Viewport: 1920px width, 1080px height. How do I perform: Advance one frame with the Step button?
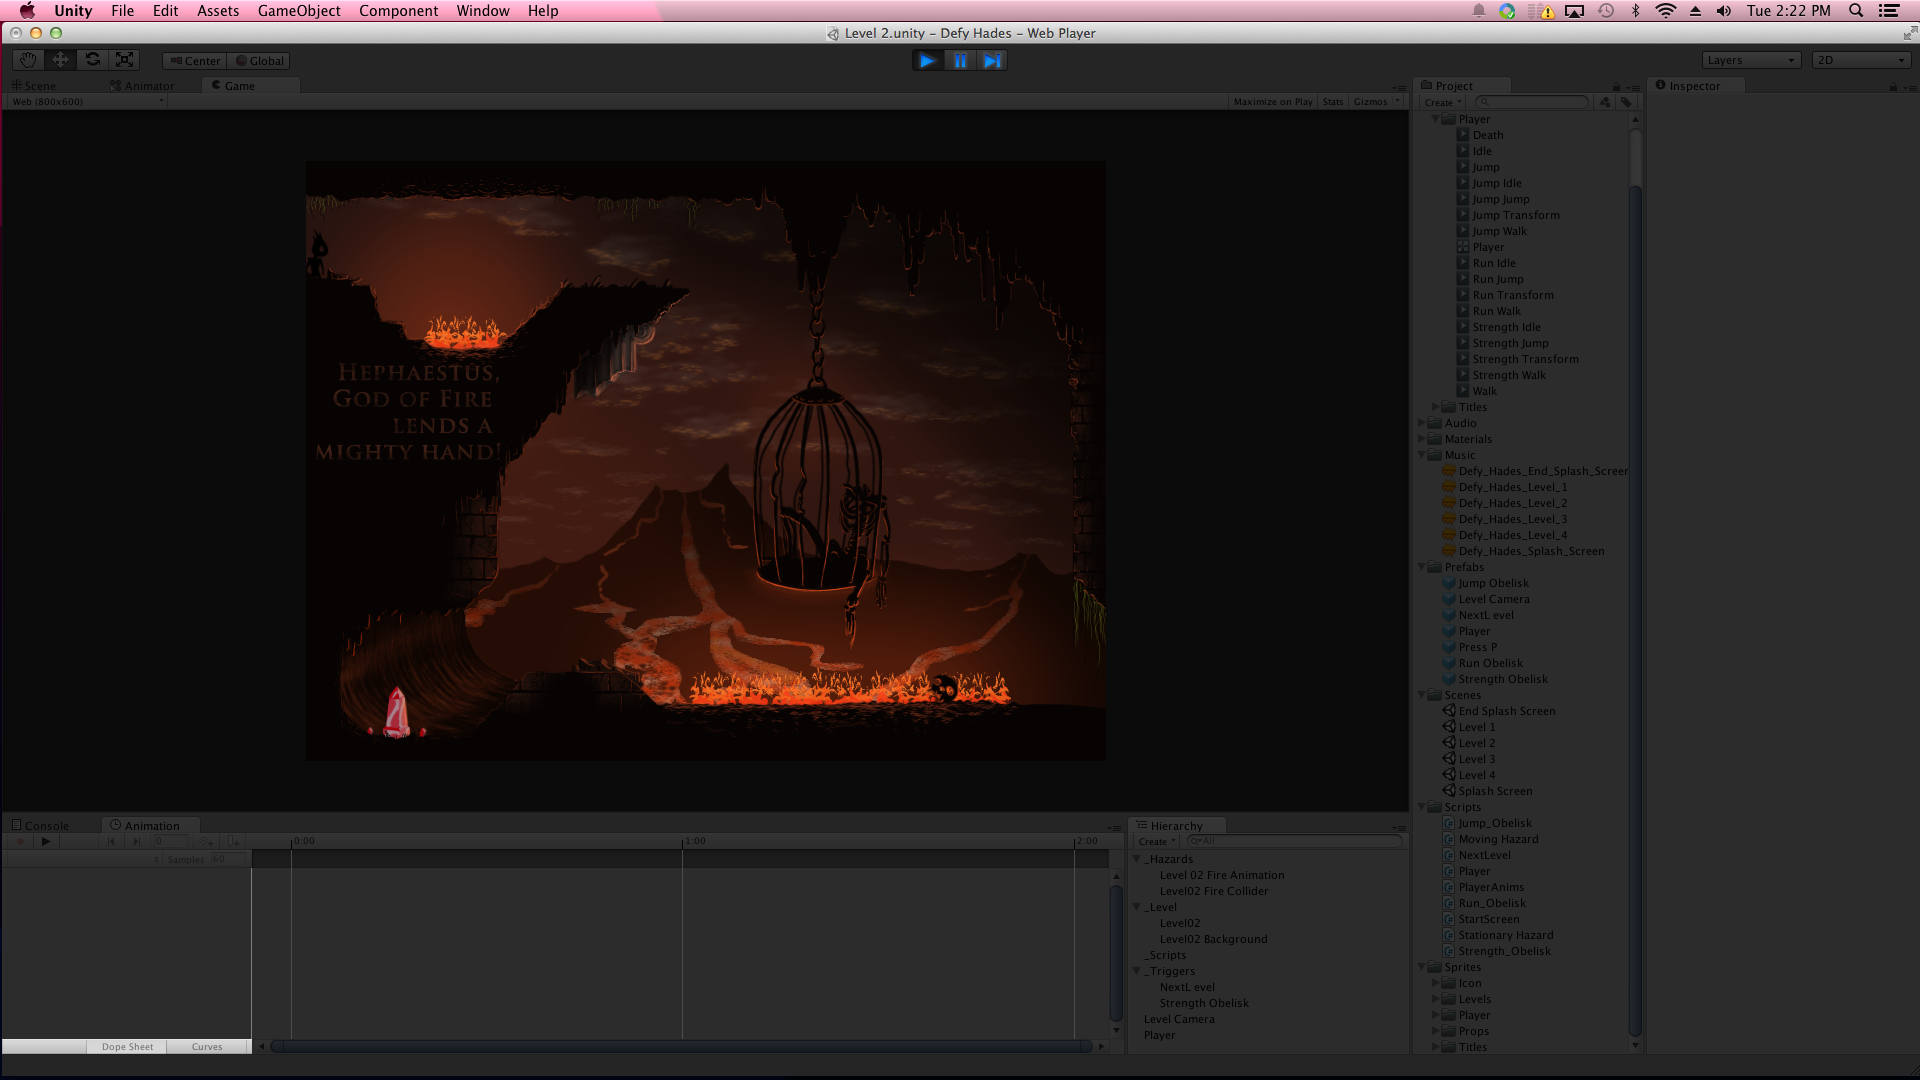coord(991,61)
